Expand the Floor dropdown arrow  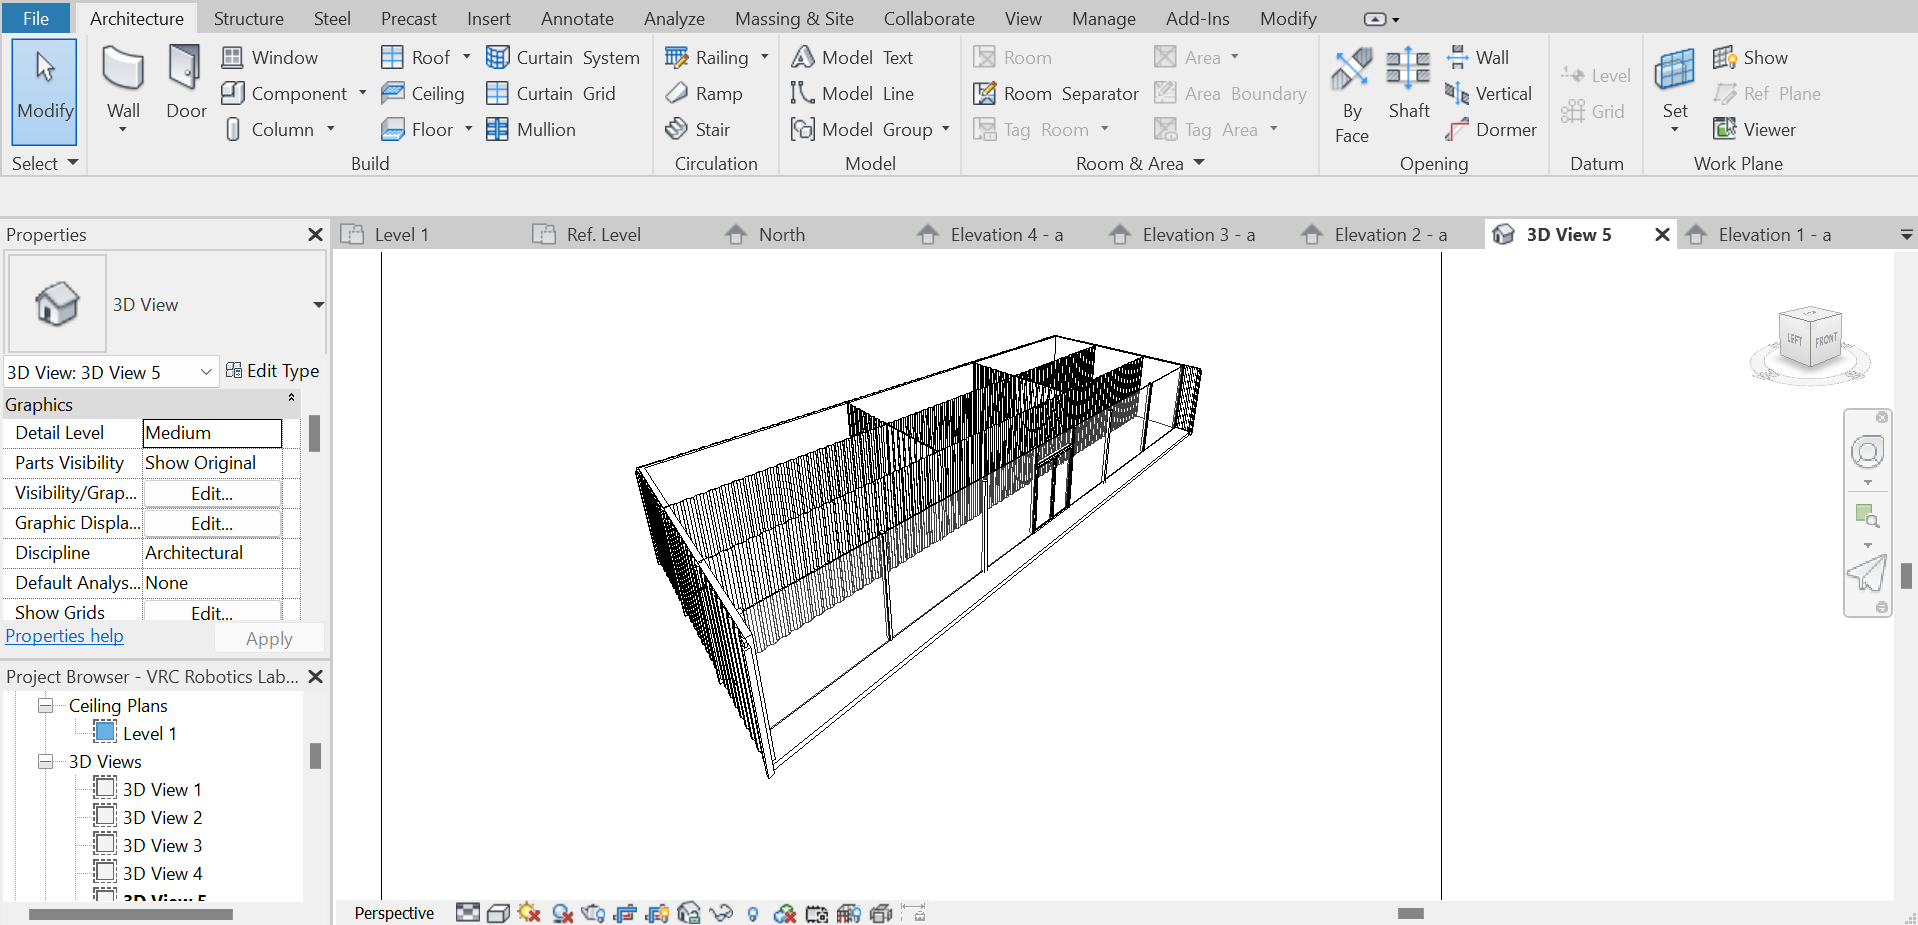point(468,129)
